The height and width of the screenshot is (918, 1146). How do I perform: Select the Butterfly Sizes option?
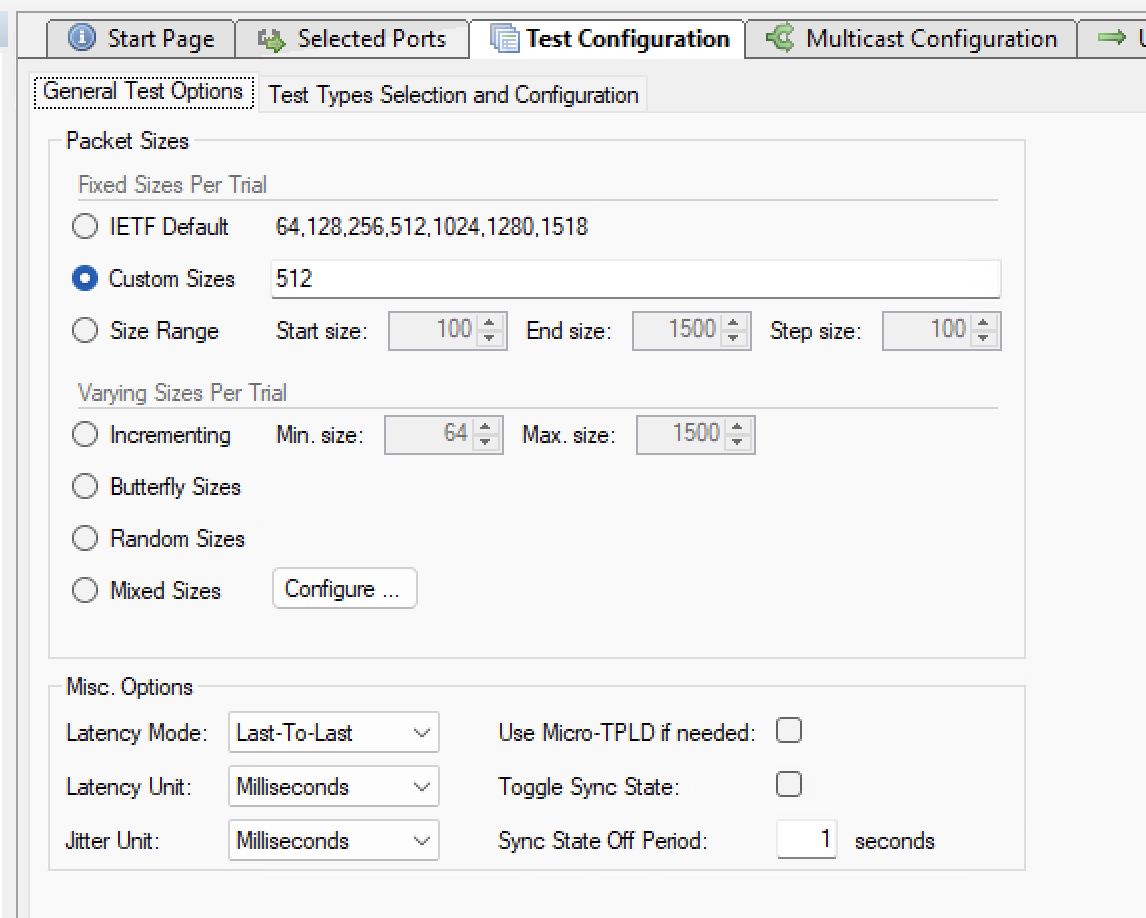tap(85, 487)
